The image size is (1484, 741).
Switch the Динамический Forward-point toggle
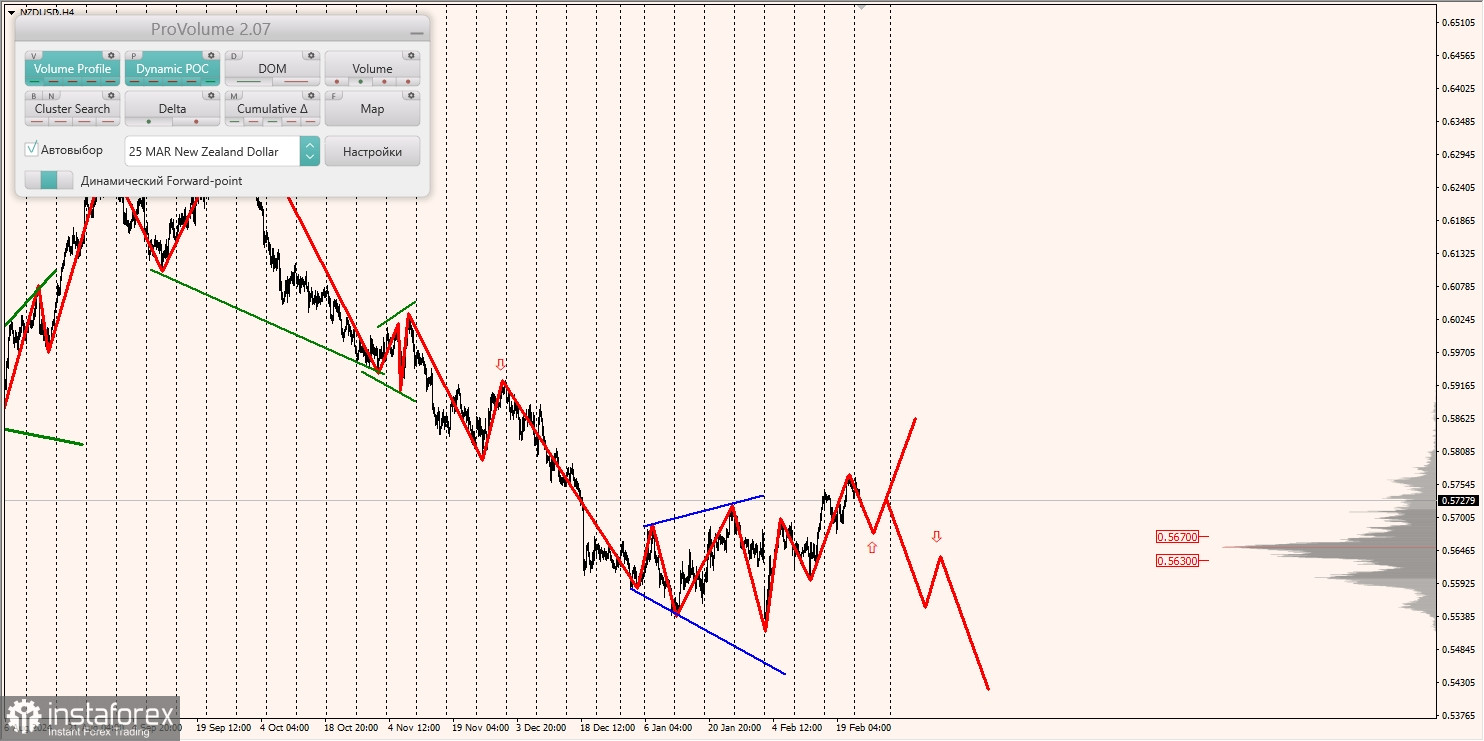(x=49, y=180)
